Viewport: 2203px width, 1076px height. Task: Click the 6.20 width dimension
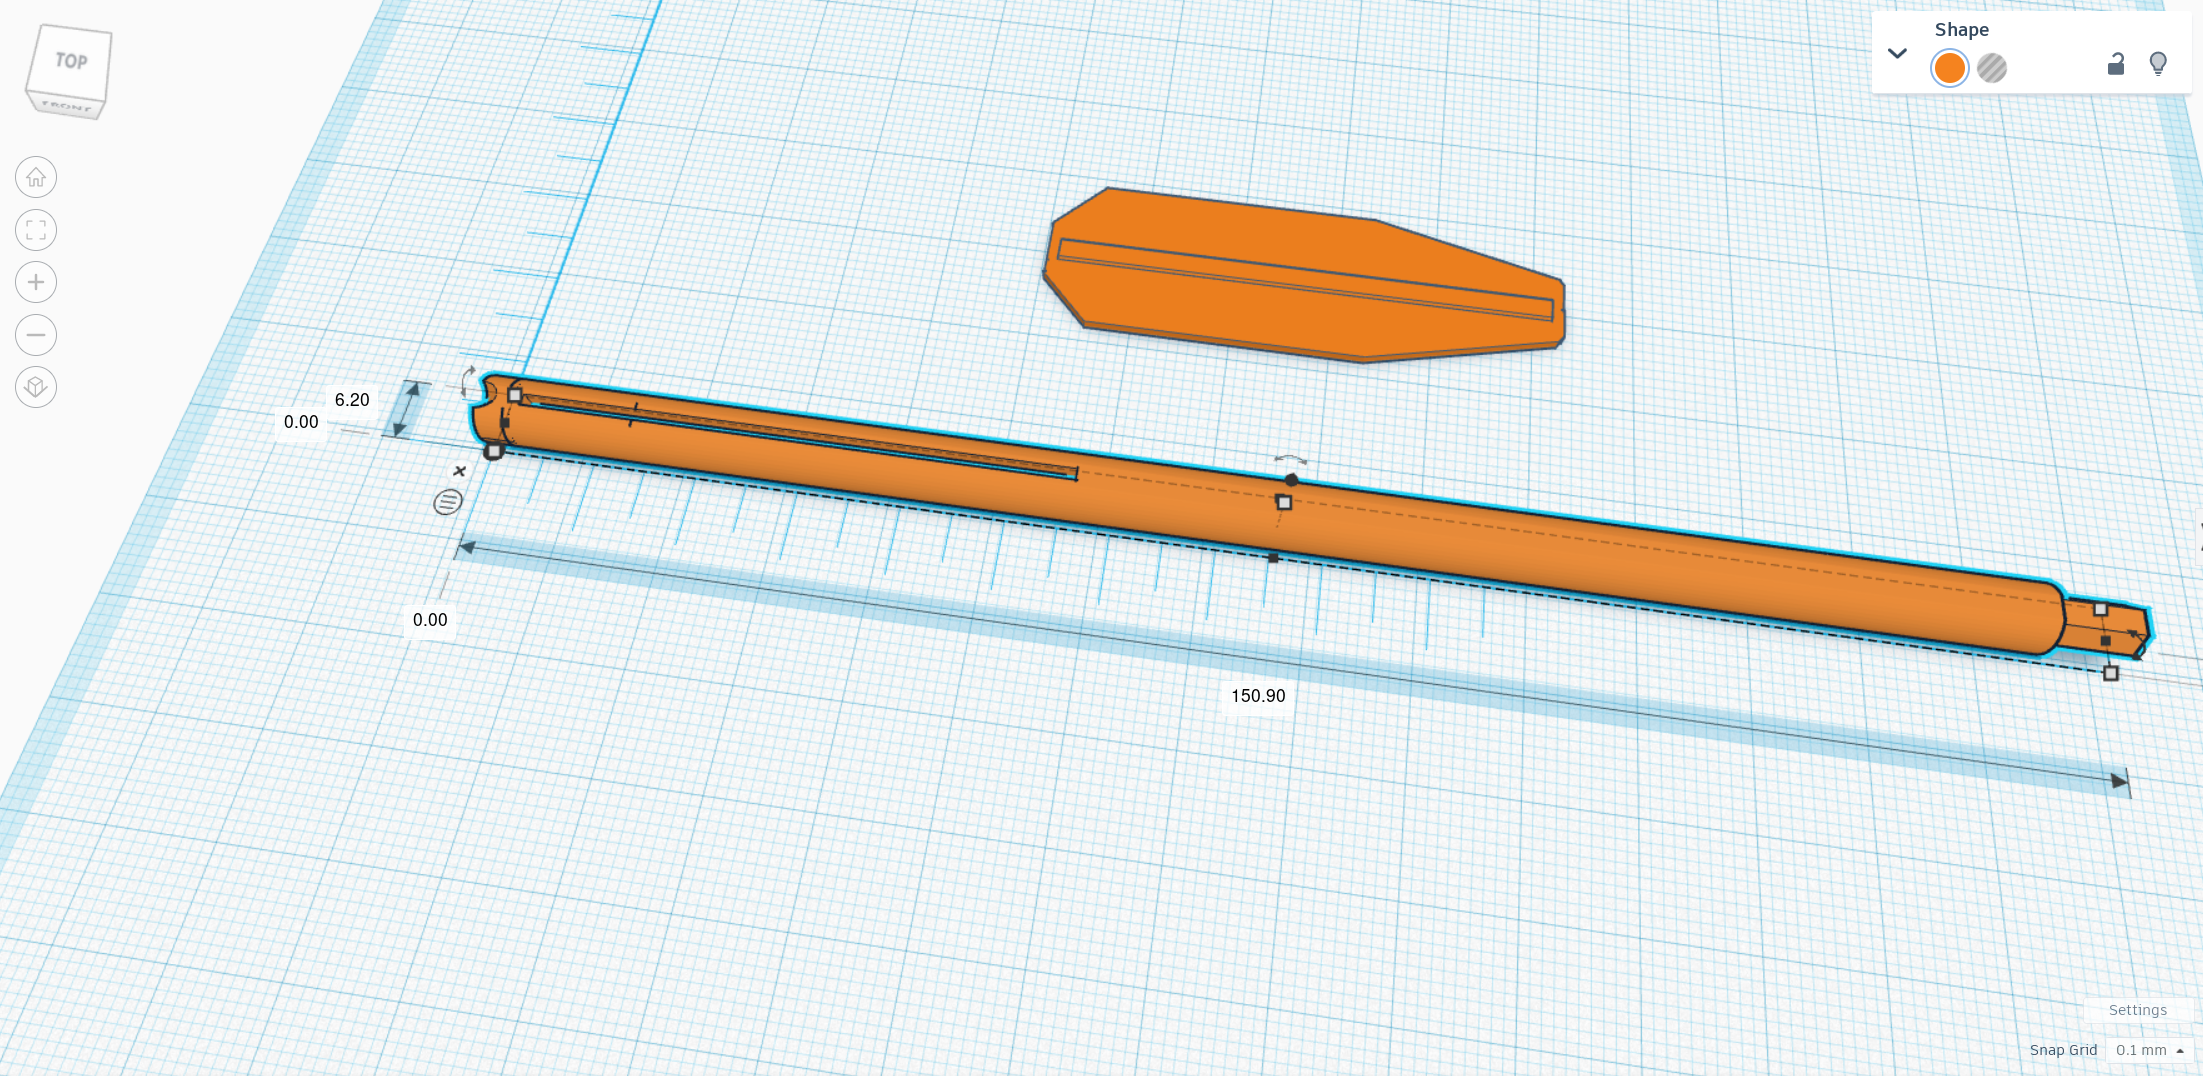coord(352,400)
